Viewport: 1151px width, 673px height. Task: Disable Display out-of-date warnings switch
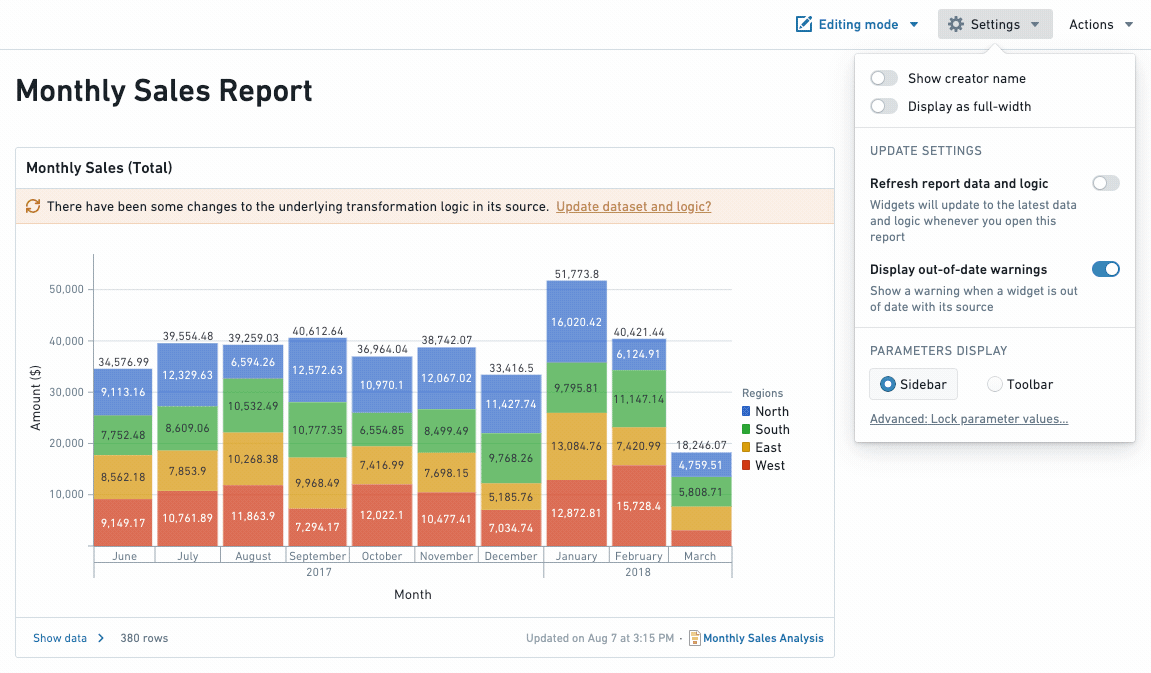[x=1105, y=269]
